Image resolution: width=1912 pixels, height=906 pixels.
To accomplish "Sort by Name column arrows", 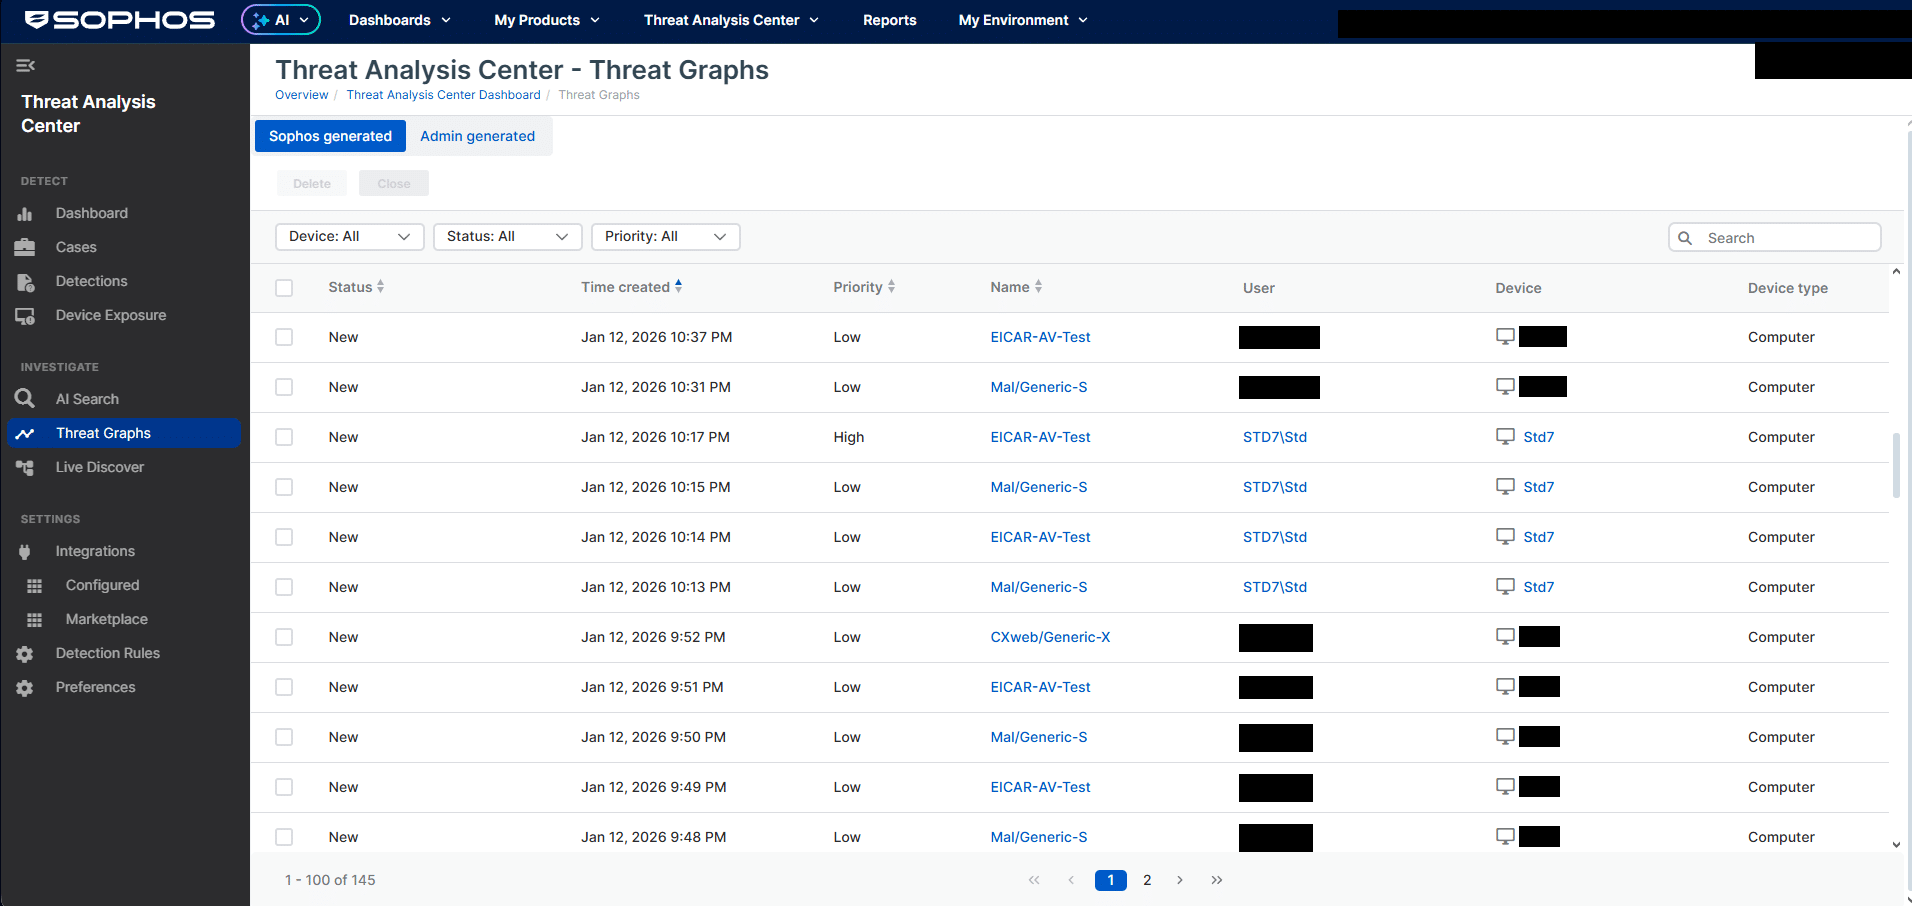I will (x=1038, y=287).
